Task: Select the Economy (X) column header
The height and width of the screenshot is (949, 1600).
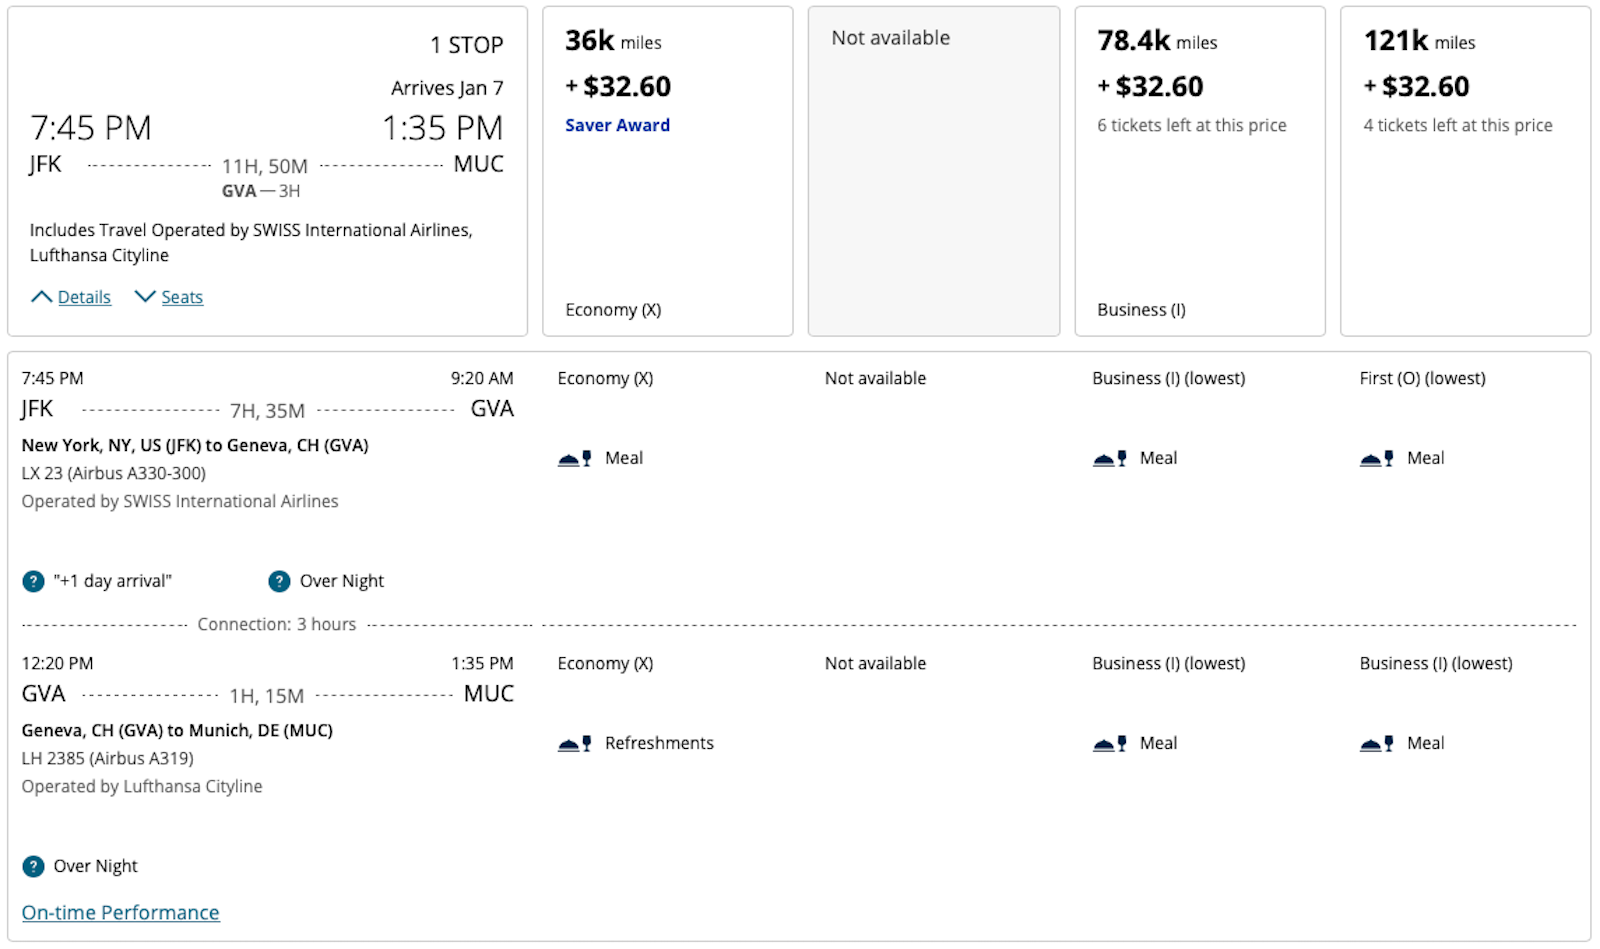Action: (612, 310)
